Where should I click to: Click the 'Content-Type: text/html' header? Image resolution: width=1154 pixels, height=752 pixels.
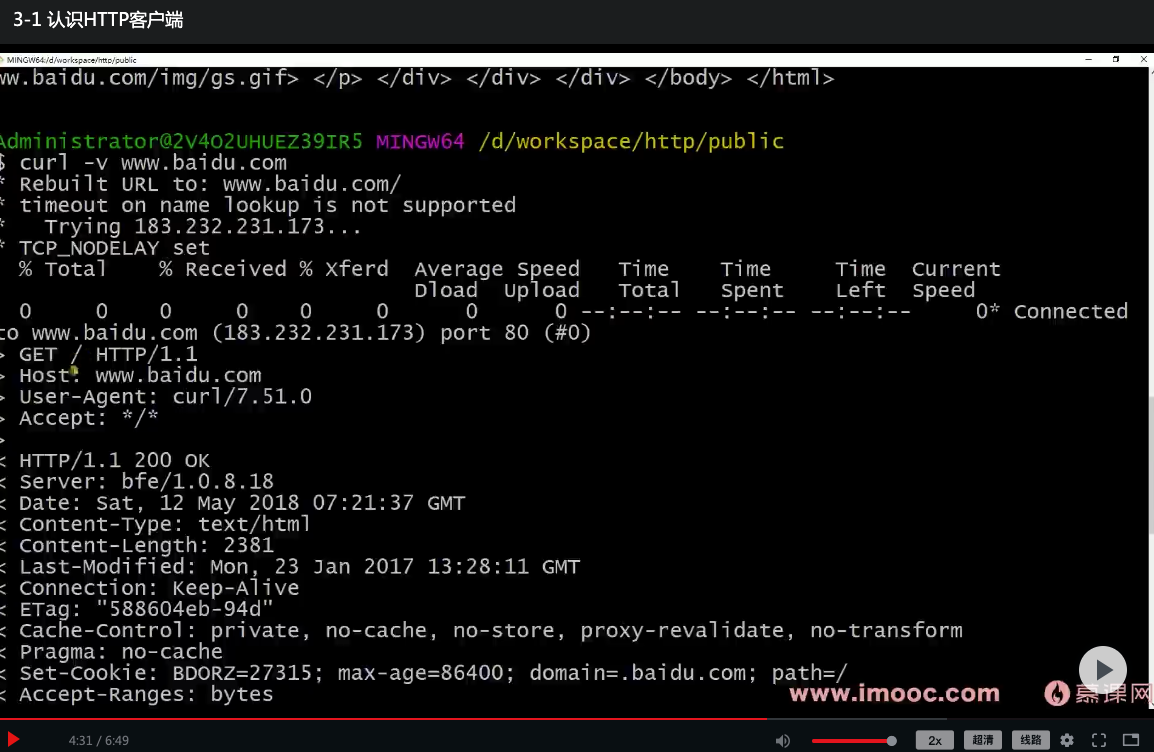pos(165,525)
